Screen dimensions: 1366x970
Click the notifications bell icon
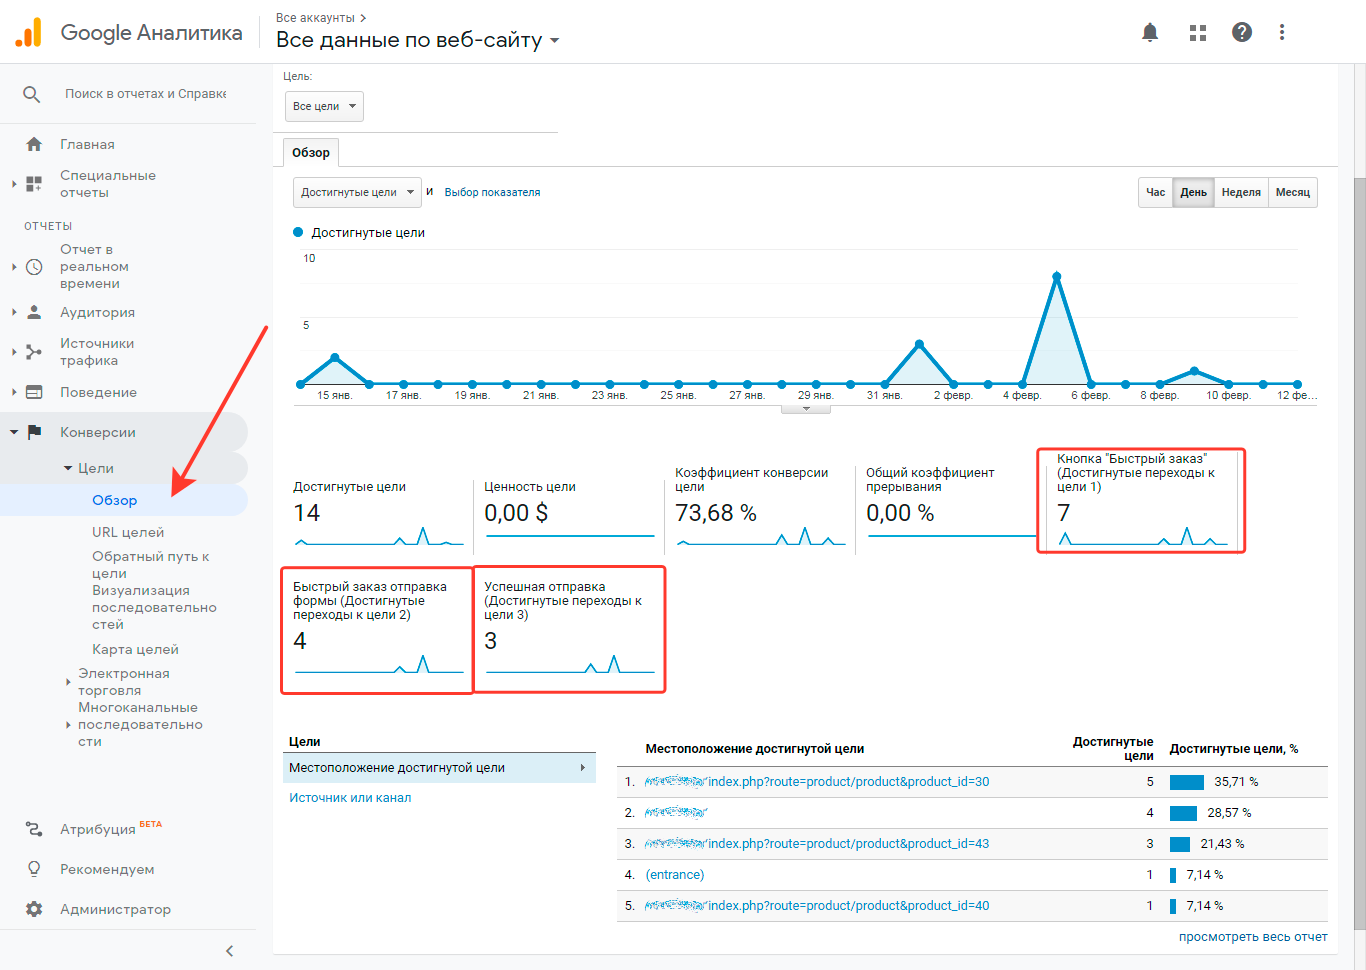pos(1150,33)
